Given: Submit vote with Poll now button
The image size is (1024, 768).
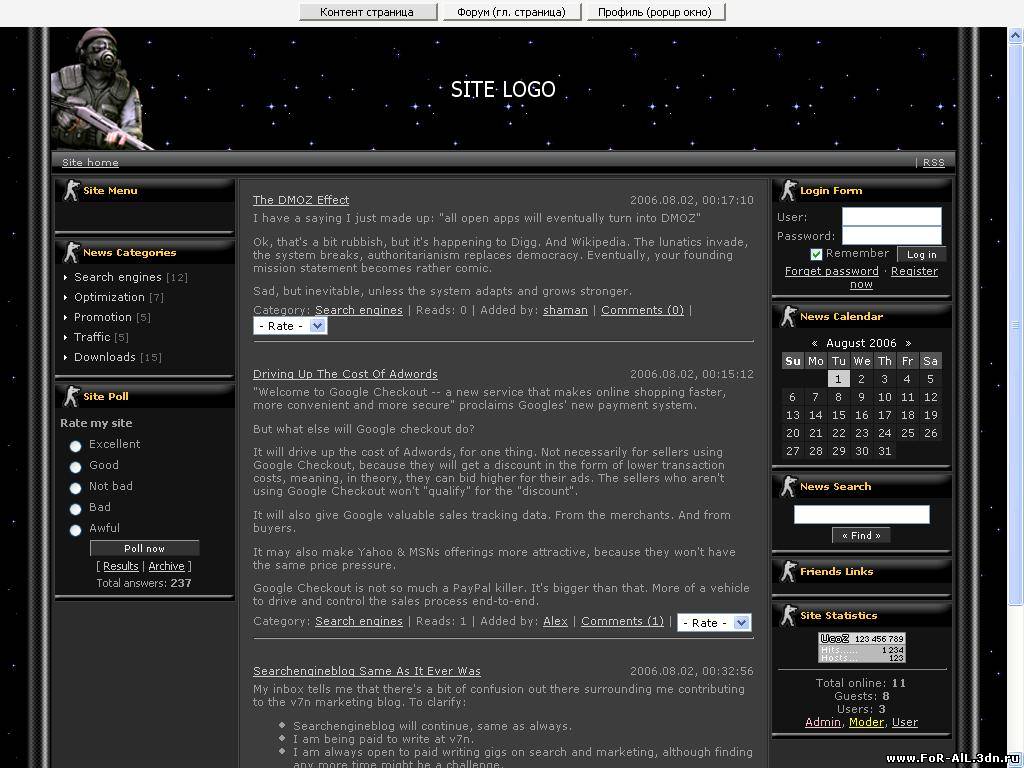Looking at the screenshot, I should pos(144,549).
